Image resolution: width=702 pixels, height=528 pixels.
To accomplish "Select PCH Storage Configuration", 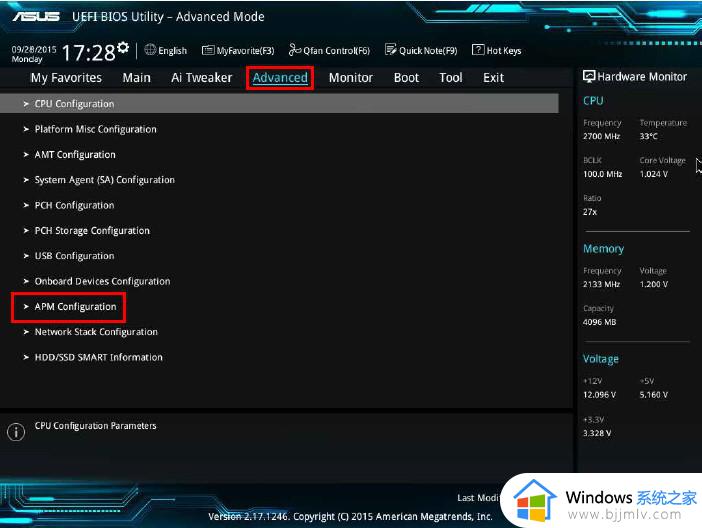I will click(x=92, y=231).
